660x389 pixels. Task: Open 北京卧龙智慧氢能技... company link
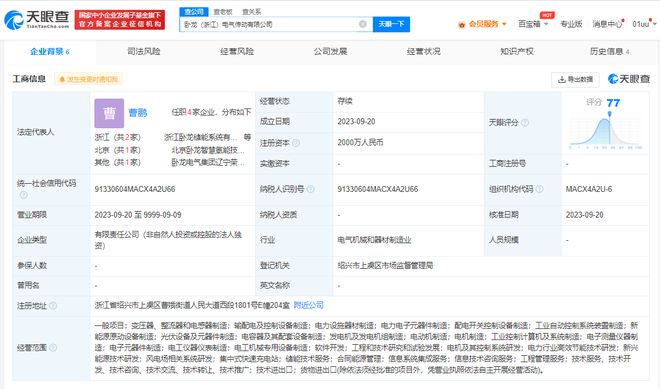(x=208, y=150)
